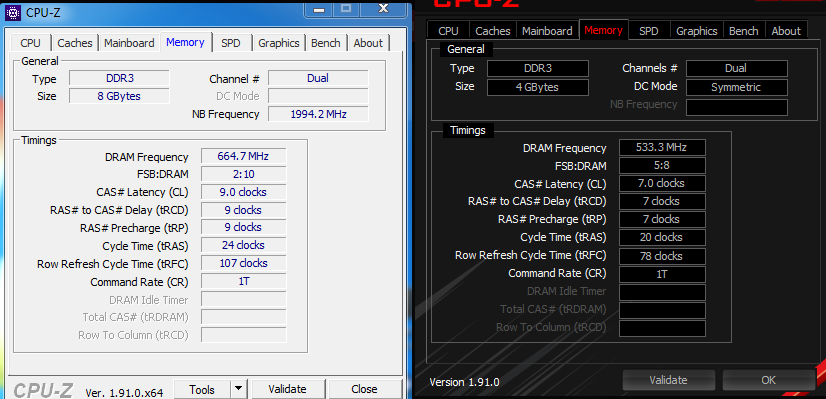Click the 4 GBytes size field in dark window
The image size is (826, 399).
538,87
